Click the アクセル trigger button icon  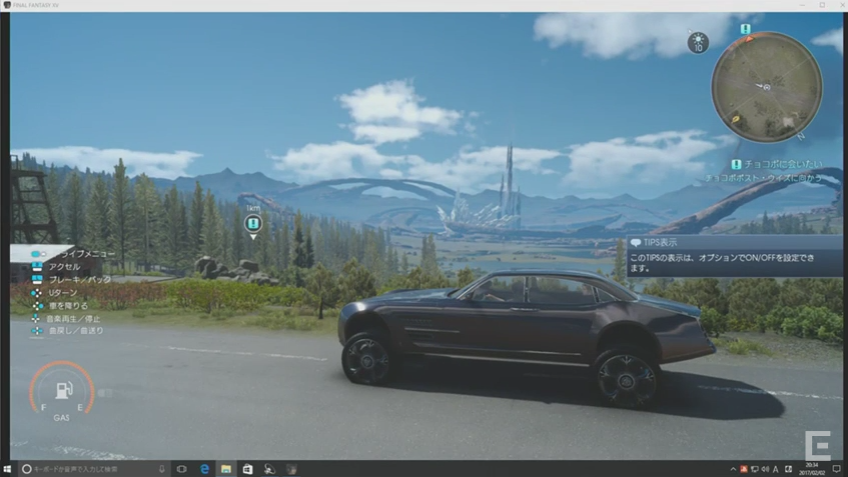(37, 267)
